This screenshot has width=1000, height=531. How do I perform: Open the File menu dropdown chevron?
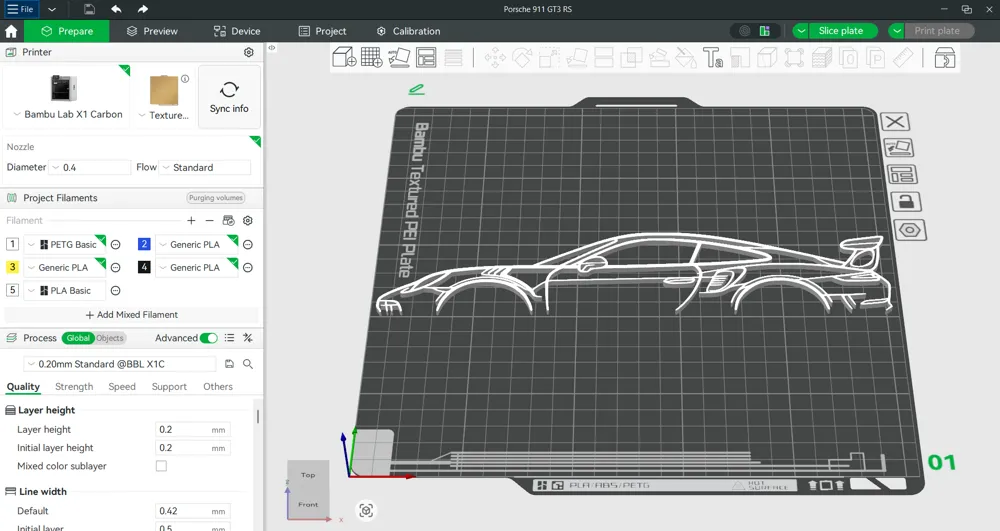point(52,10)
